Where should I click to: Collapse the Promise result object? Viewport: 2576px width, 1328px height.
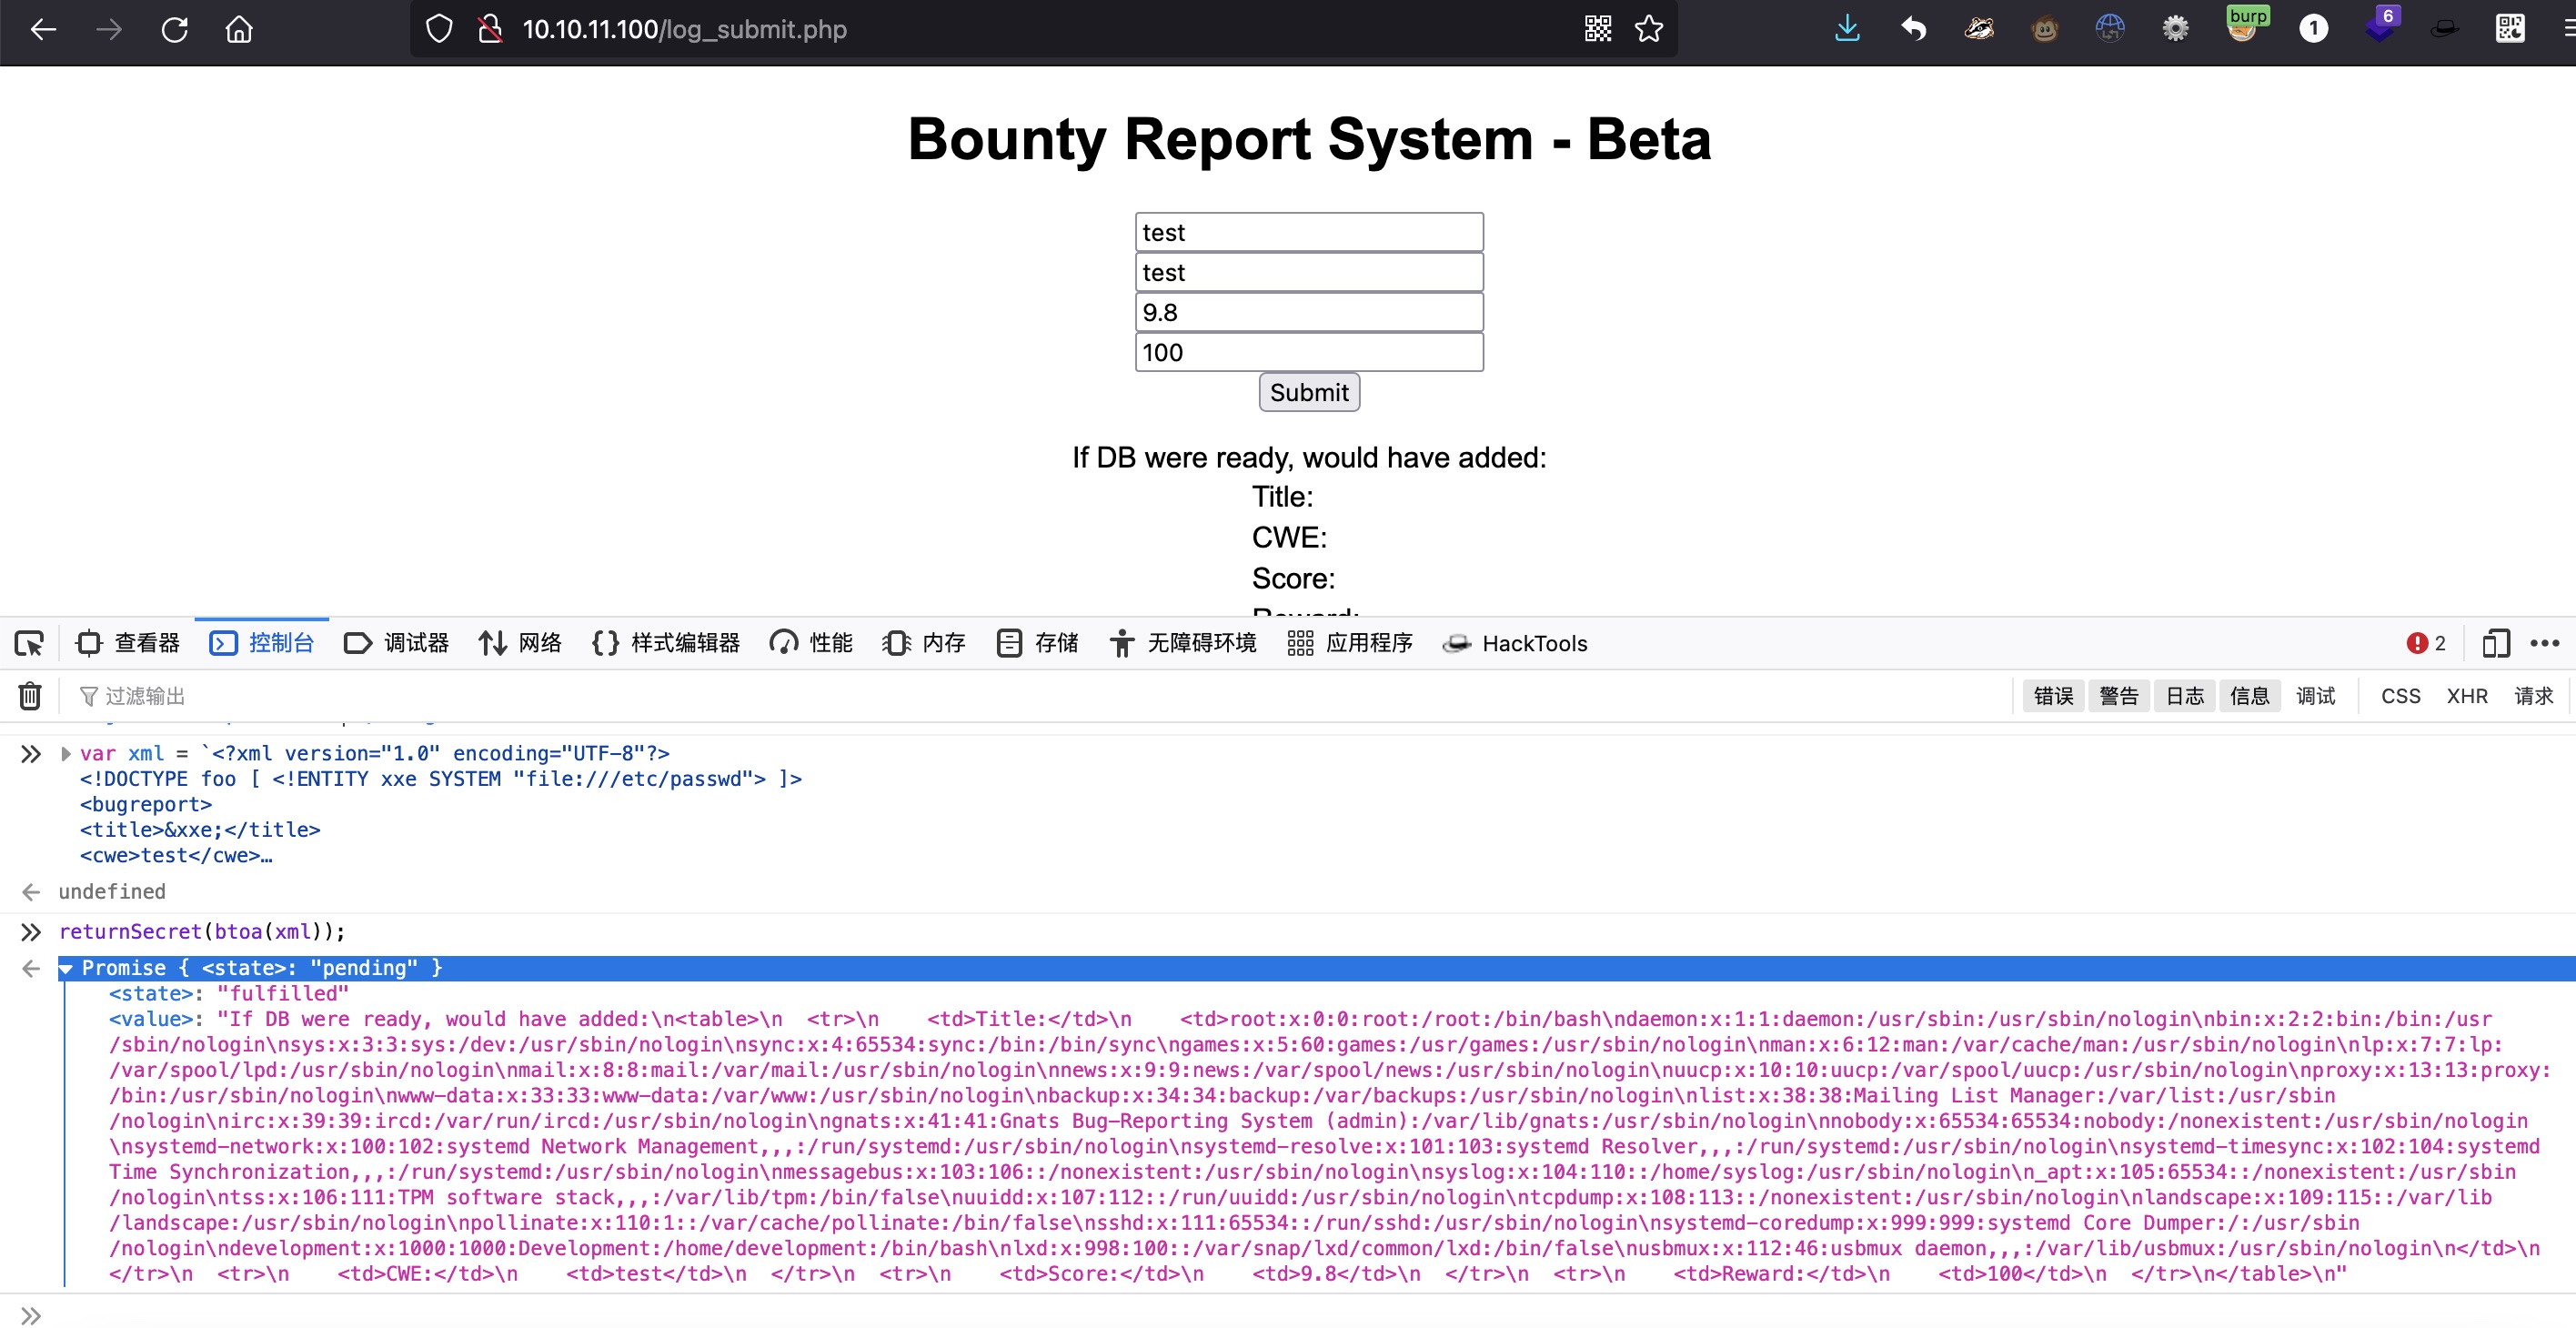tap(66, 968)
